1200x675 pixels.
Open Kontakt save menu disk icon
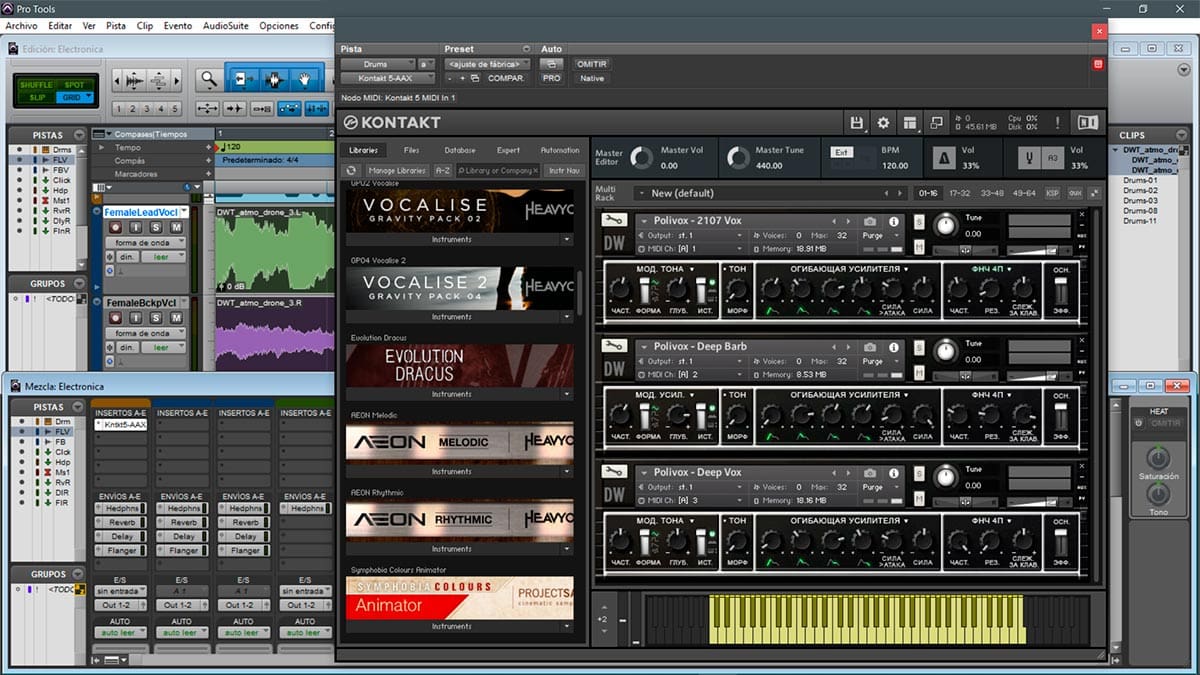point(857,122)
